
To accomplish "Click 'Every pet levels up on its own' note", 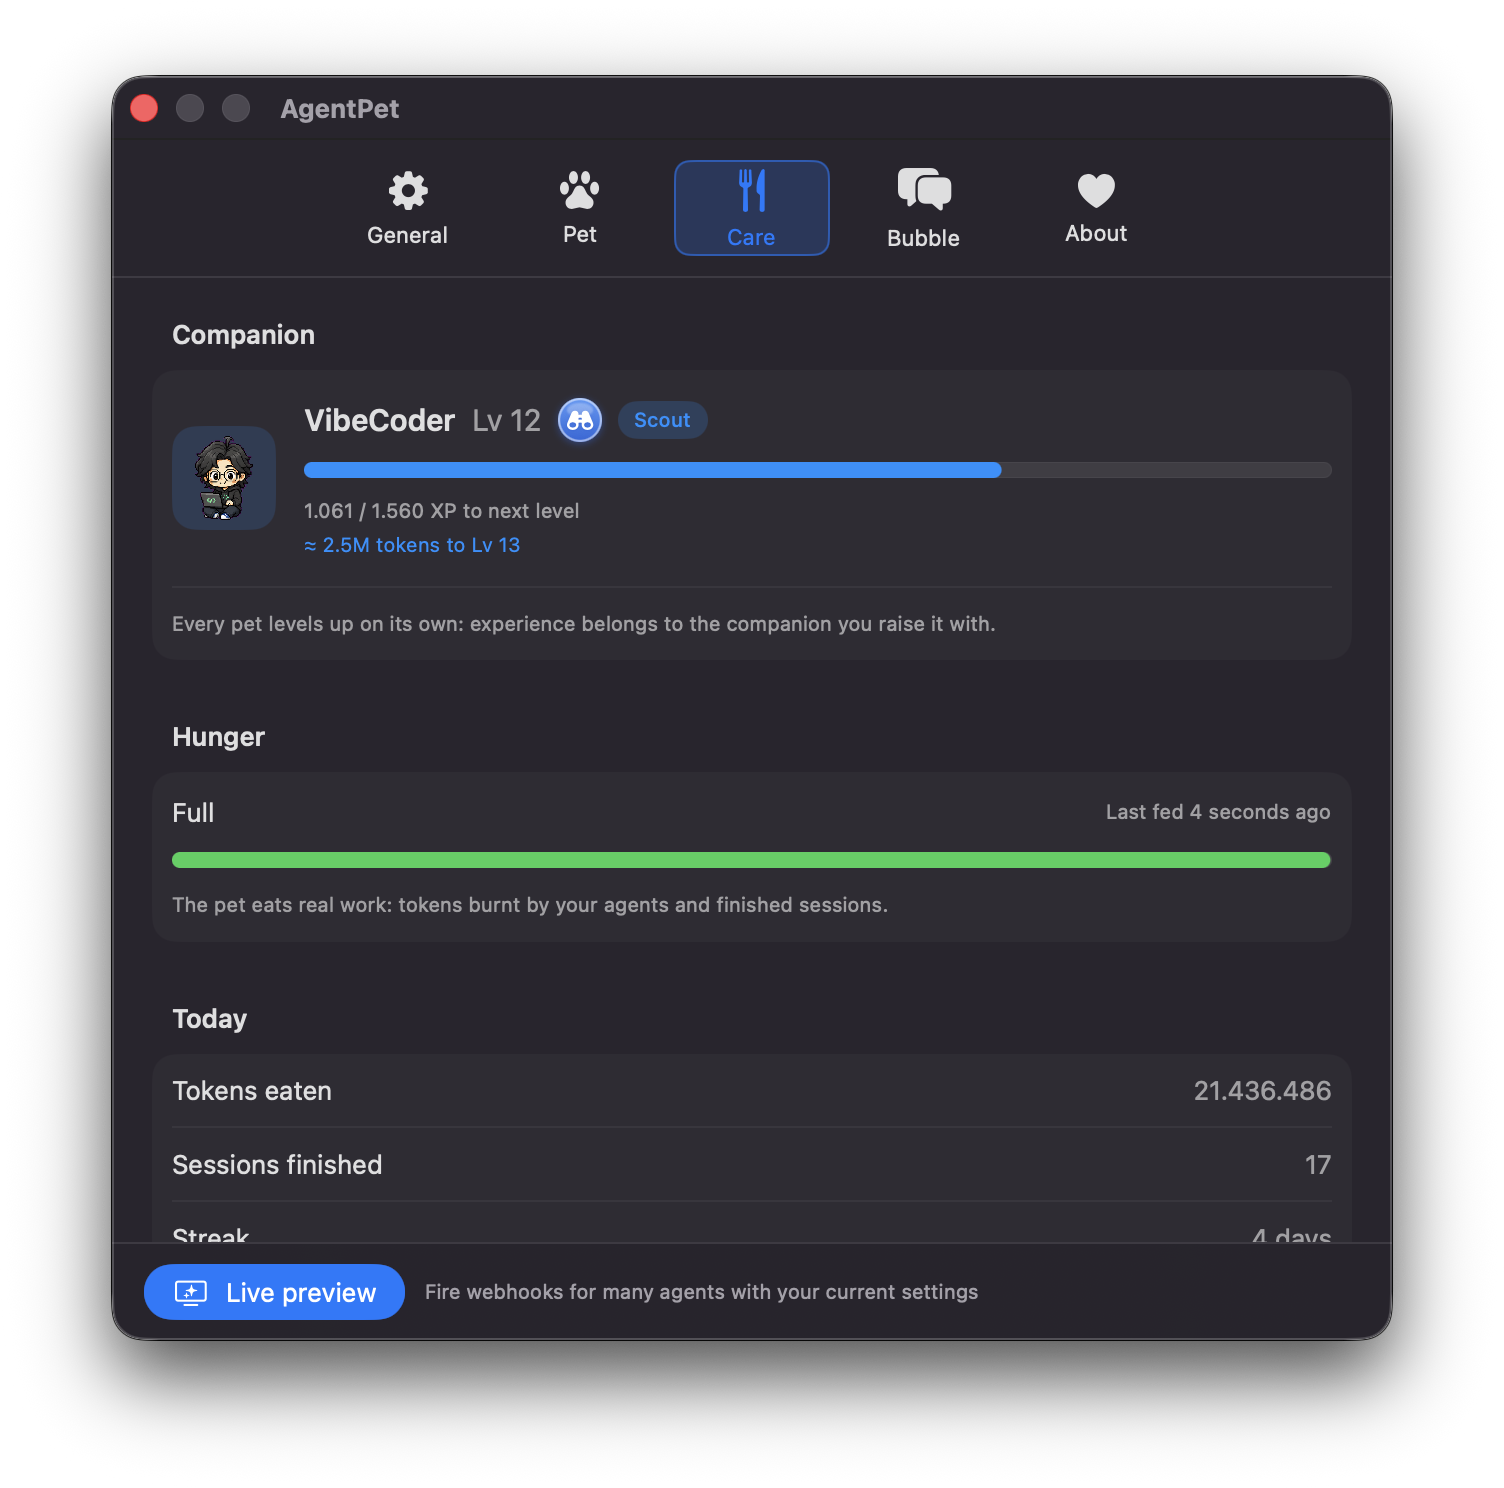I will pyautogui.click(x=583, y=624).
